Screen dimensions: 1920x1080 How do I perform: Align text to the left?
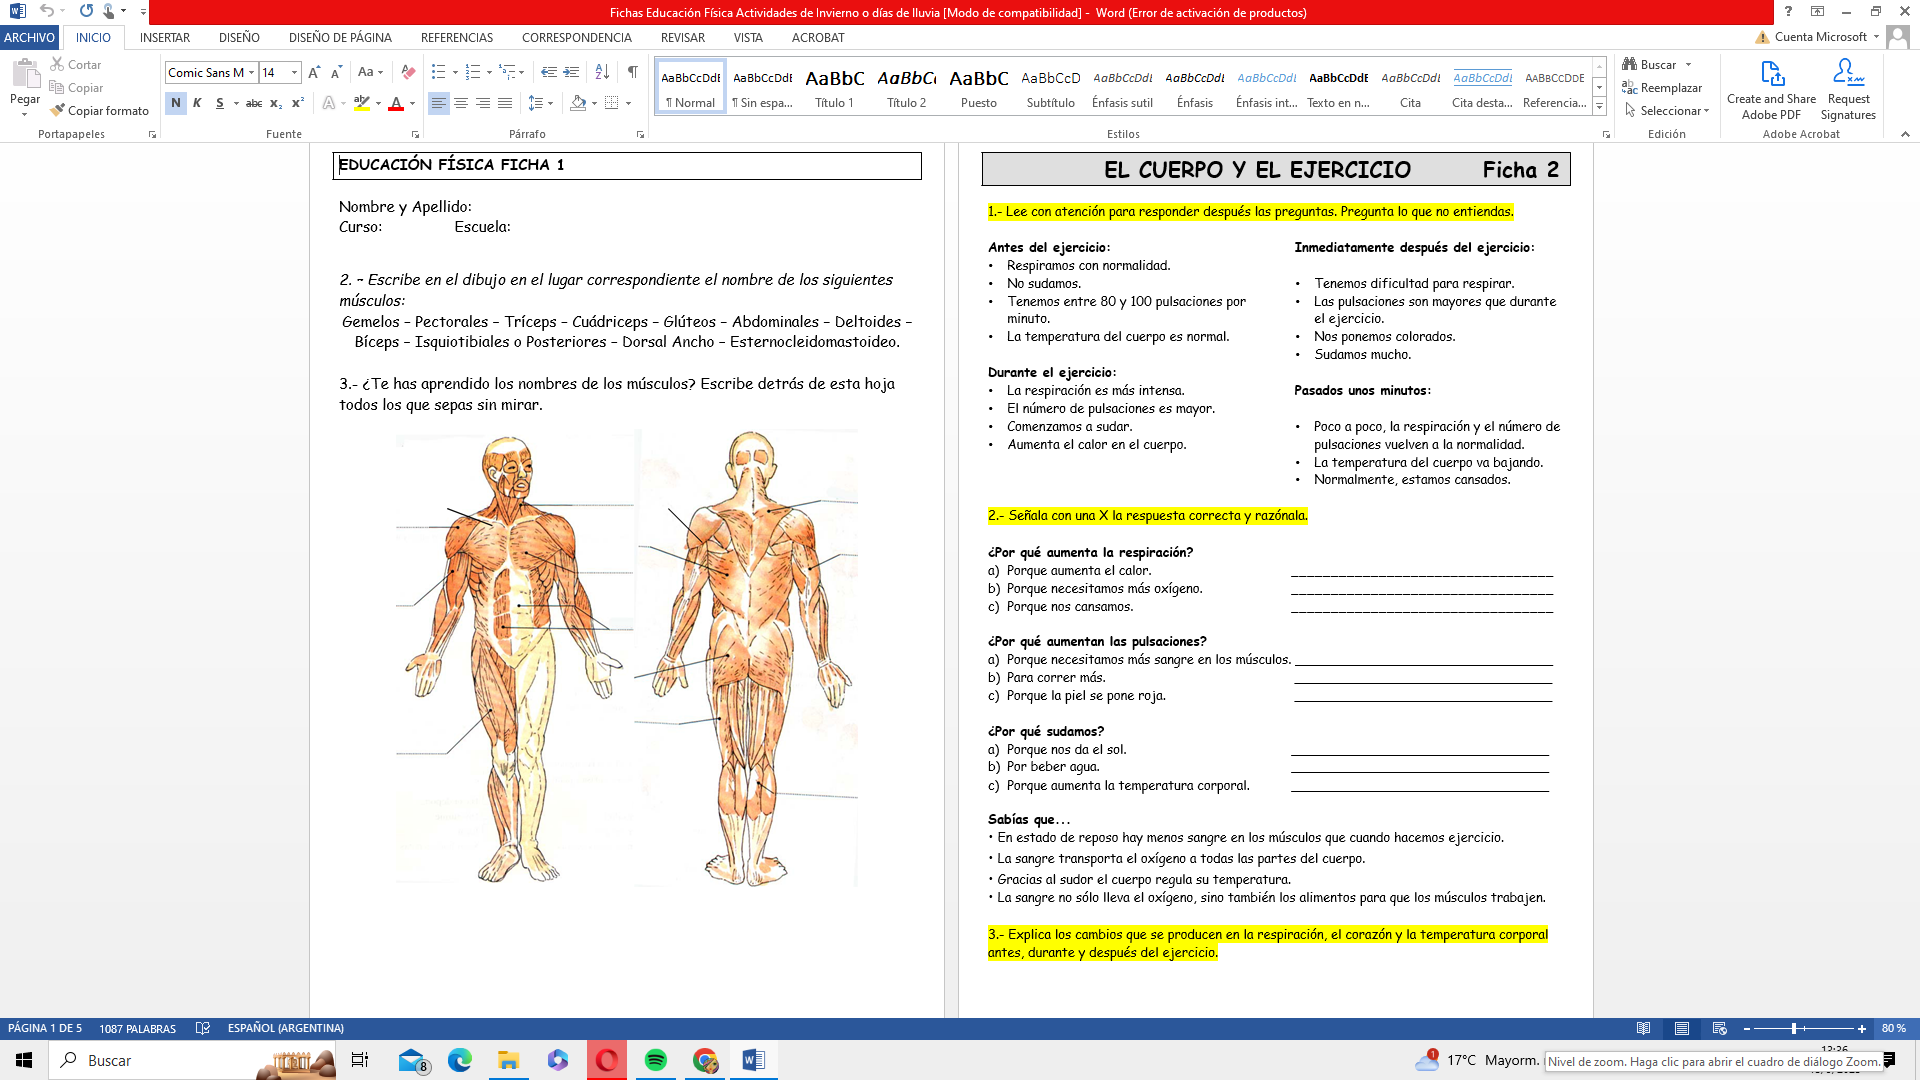[438, 103]
